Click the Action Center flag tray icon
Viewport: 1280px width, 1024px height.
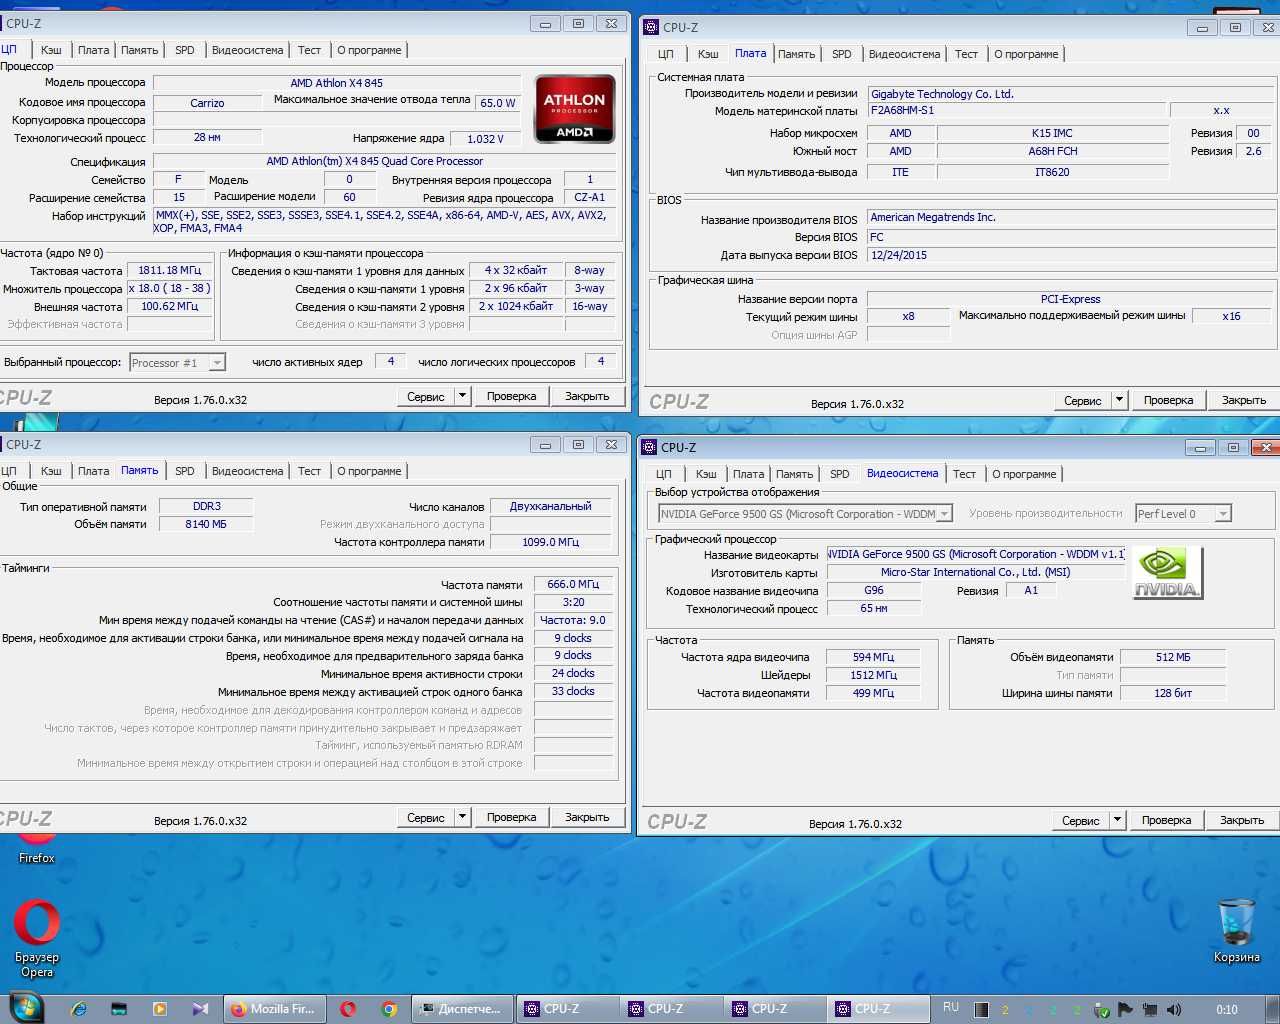coord(1125,1010)
